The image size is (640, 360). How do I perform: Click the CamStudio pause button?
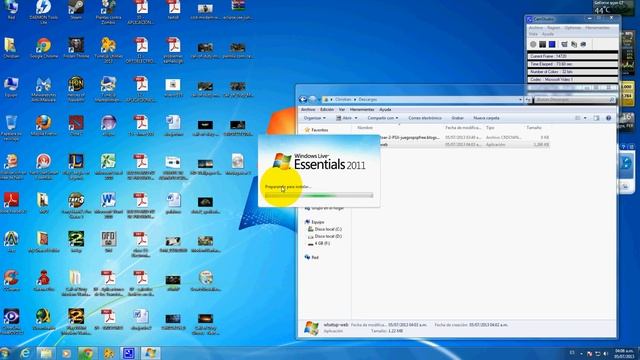tap(542, 44)
